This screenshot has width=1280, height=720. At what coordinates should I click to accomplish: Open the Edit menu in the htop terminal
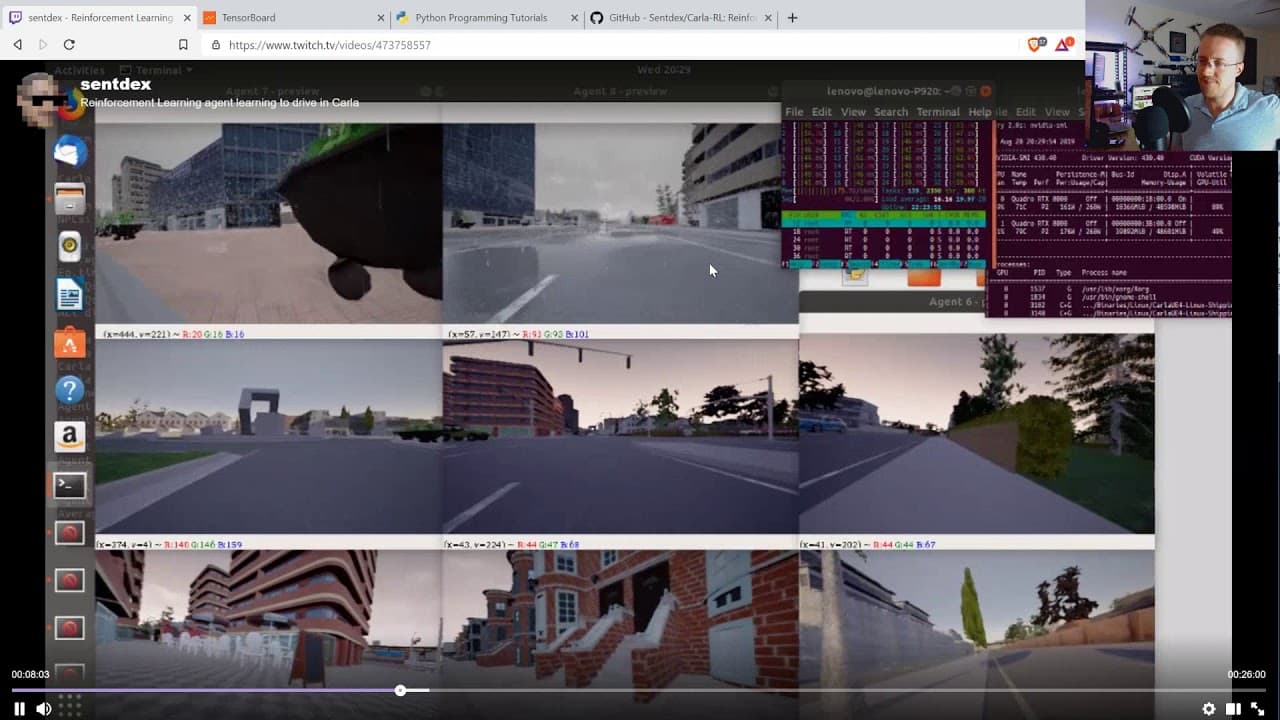[822, 112]
